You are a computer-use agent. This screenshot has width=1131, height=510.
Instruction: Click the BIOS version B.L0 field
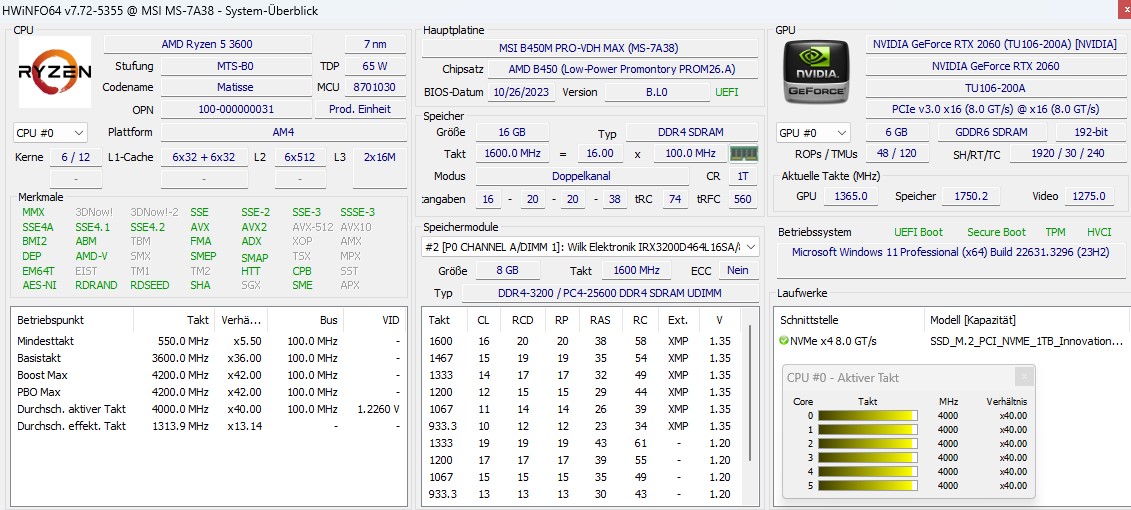coord(656,92)
